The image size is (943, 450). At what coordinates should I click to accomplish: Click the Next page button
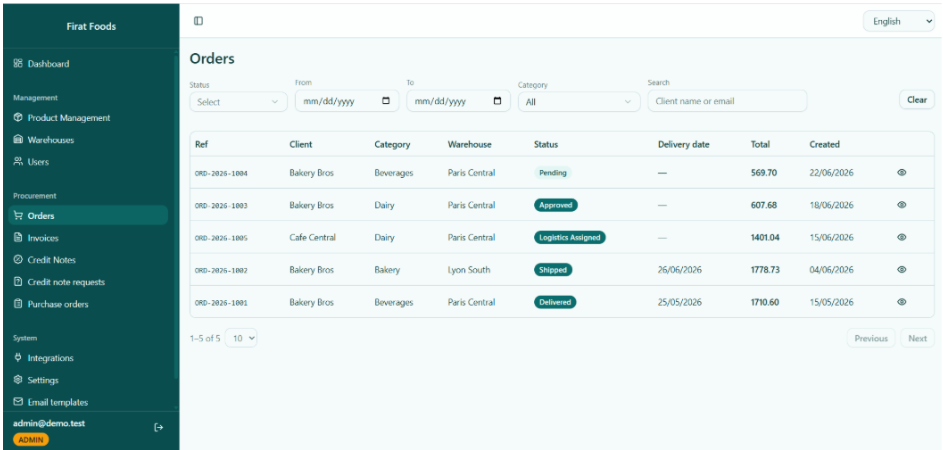coord(917,338)
